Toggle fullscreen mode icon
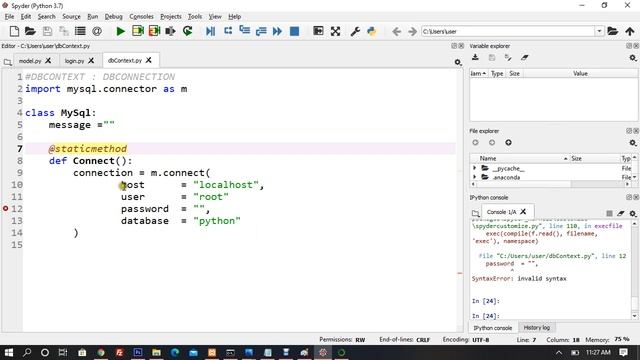The image size is (640, 360). [335, 31]
